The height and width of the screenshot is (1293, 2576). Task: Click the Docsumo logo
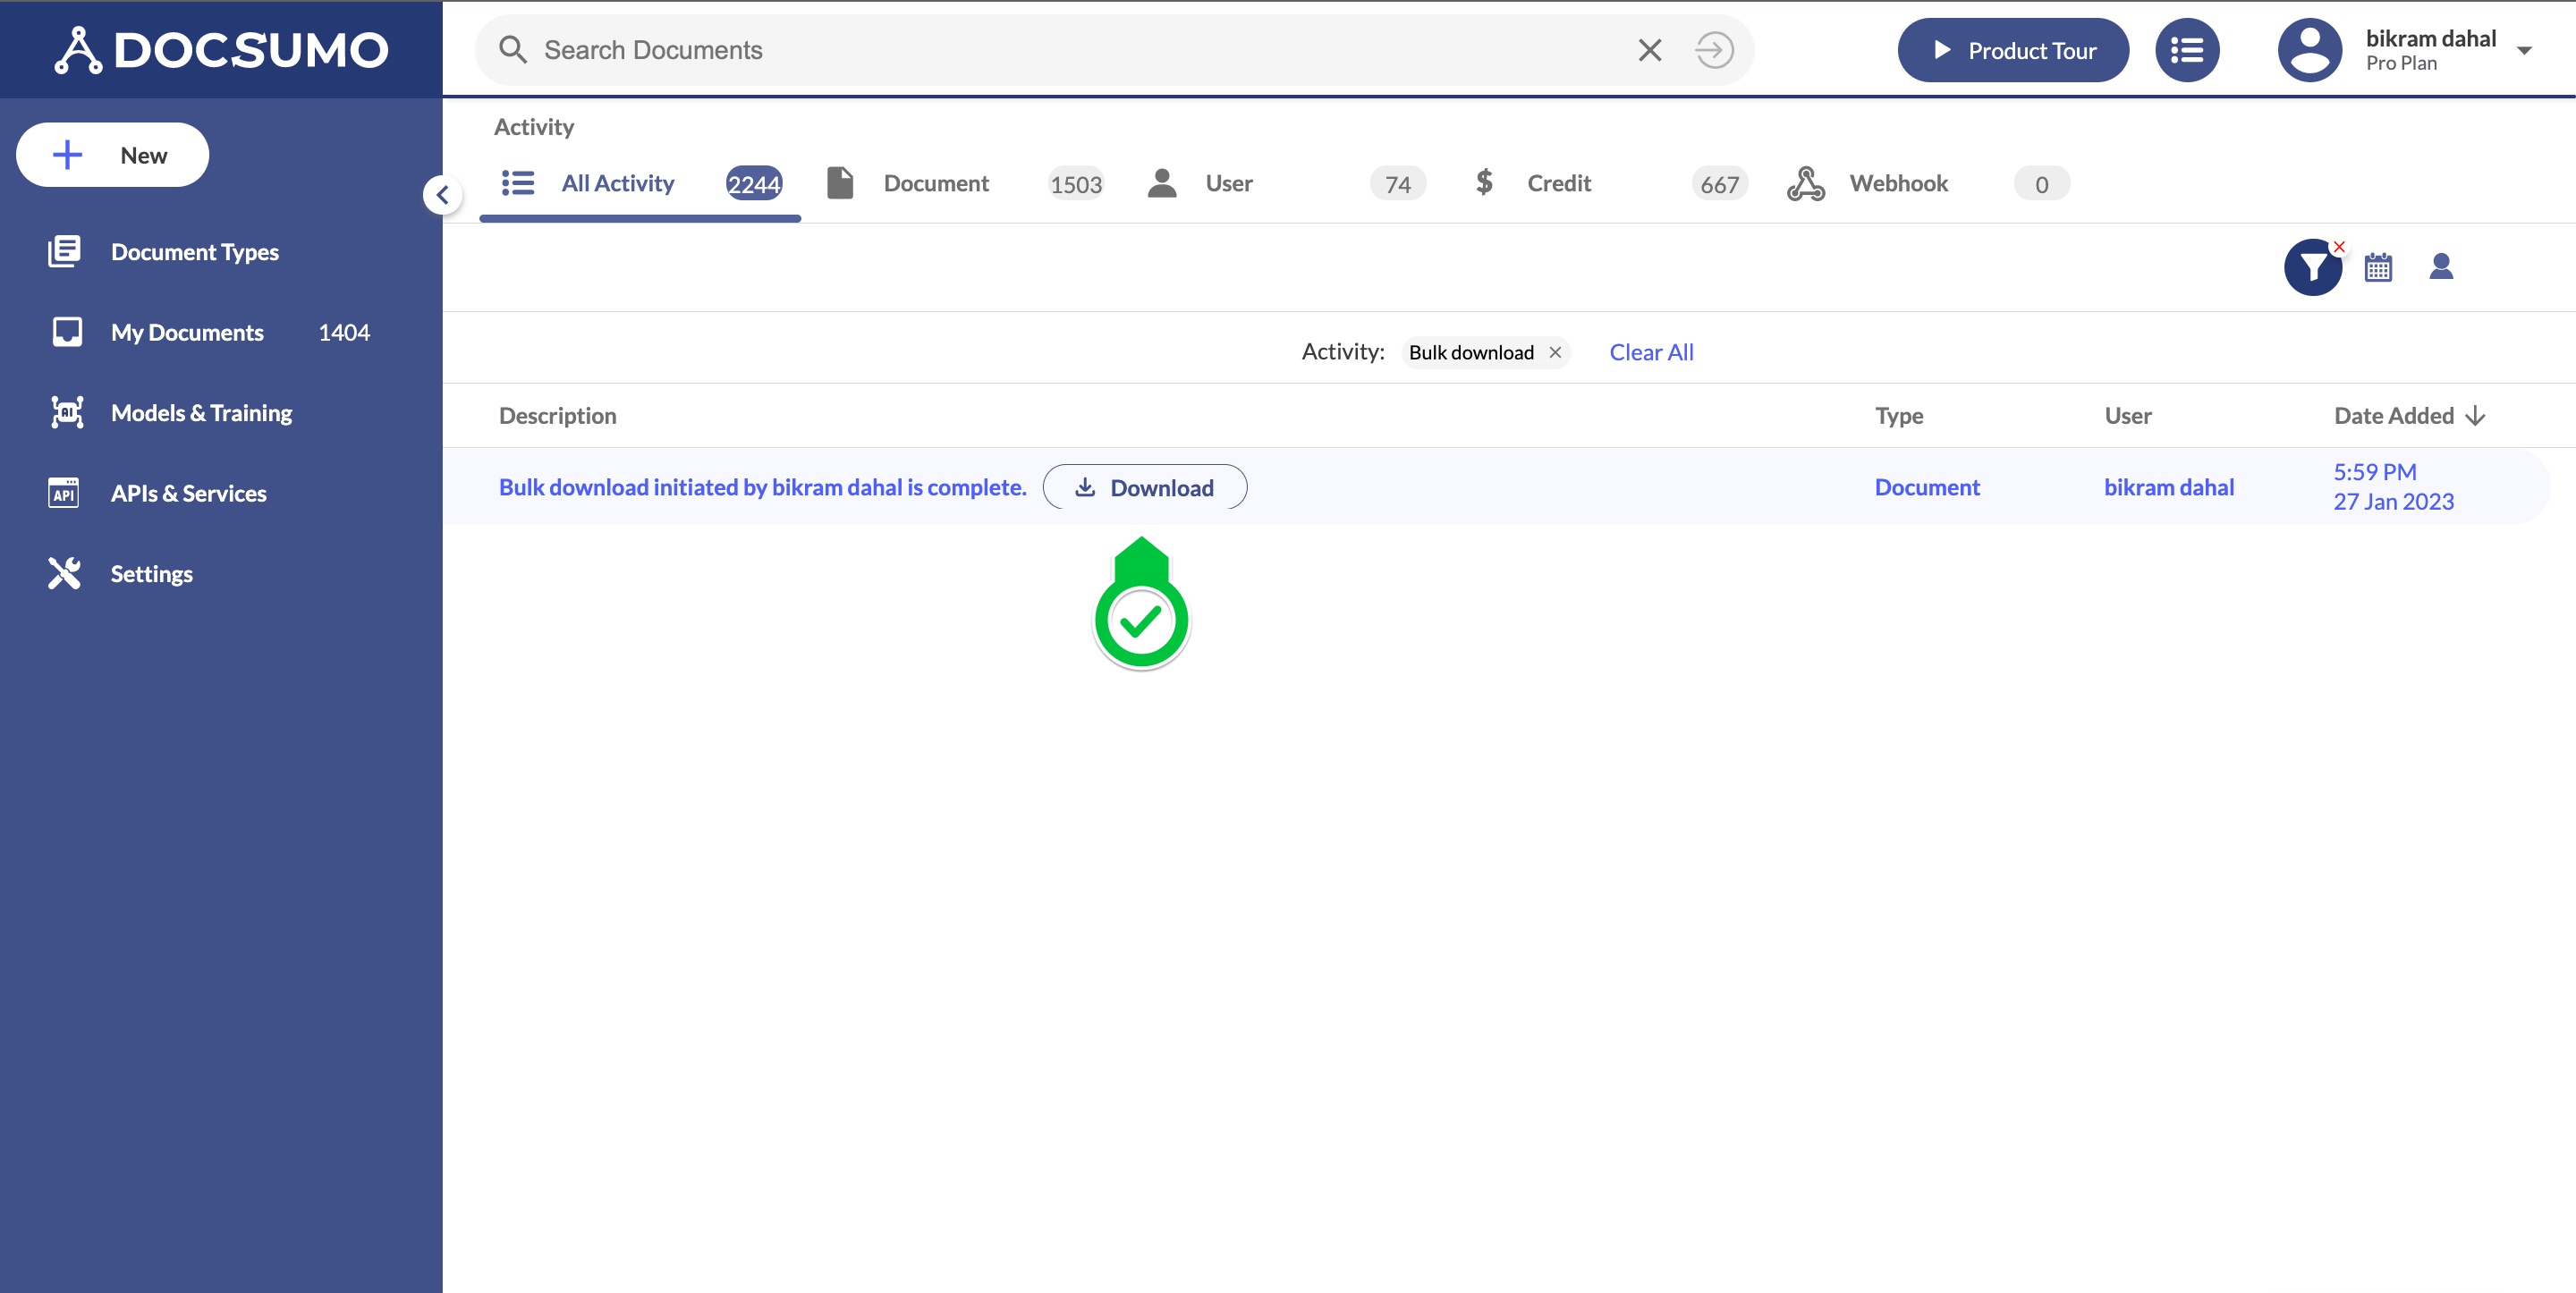(x=221, y=50)
